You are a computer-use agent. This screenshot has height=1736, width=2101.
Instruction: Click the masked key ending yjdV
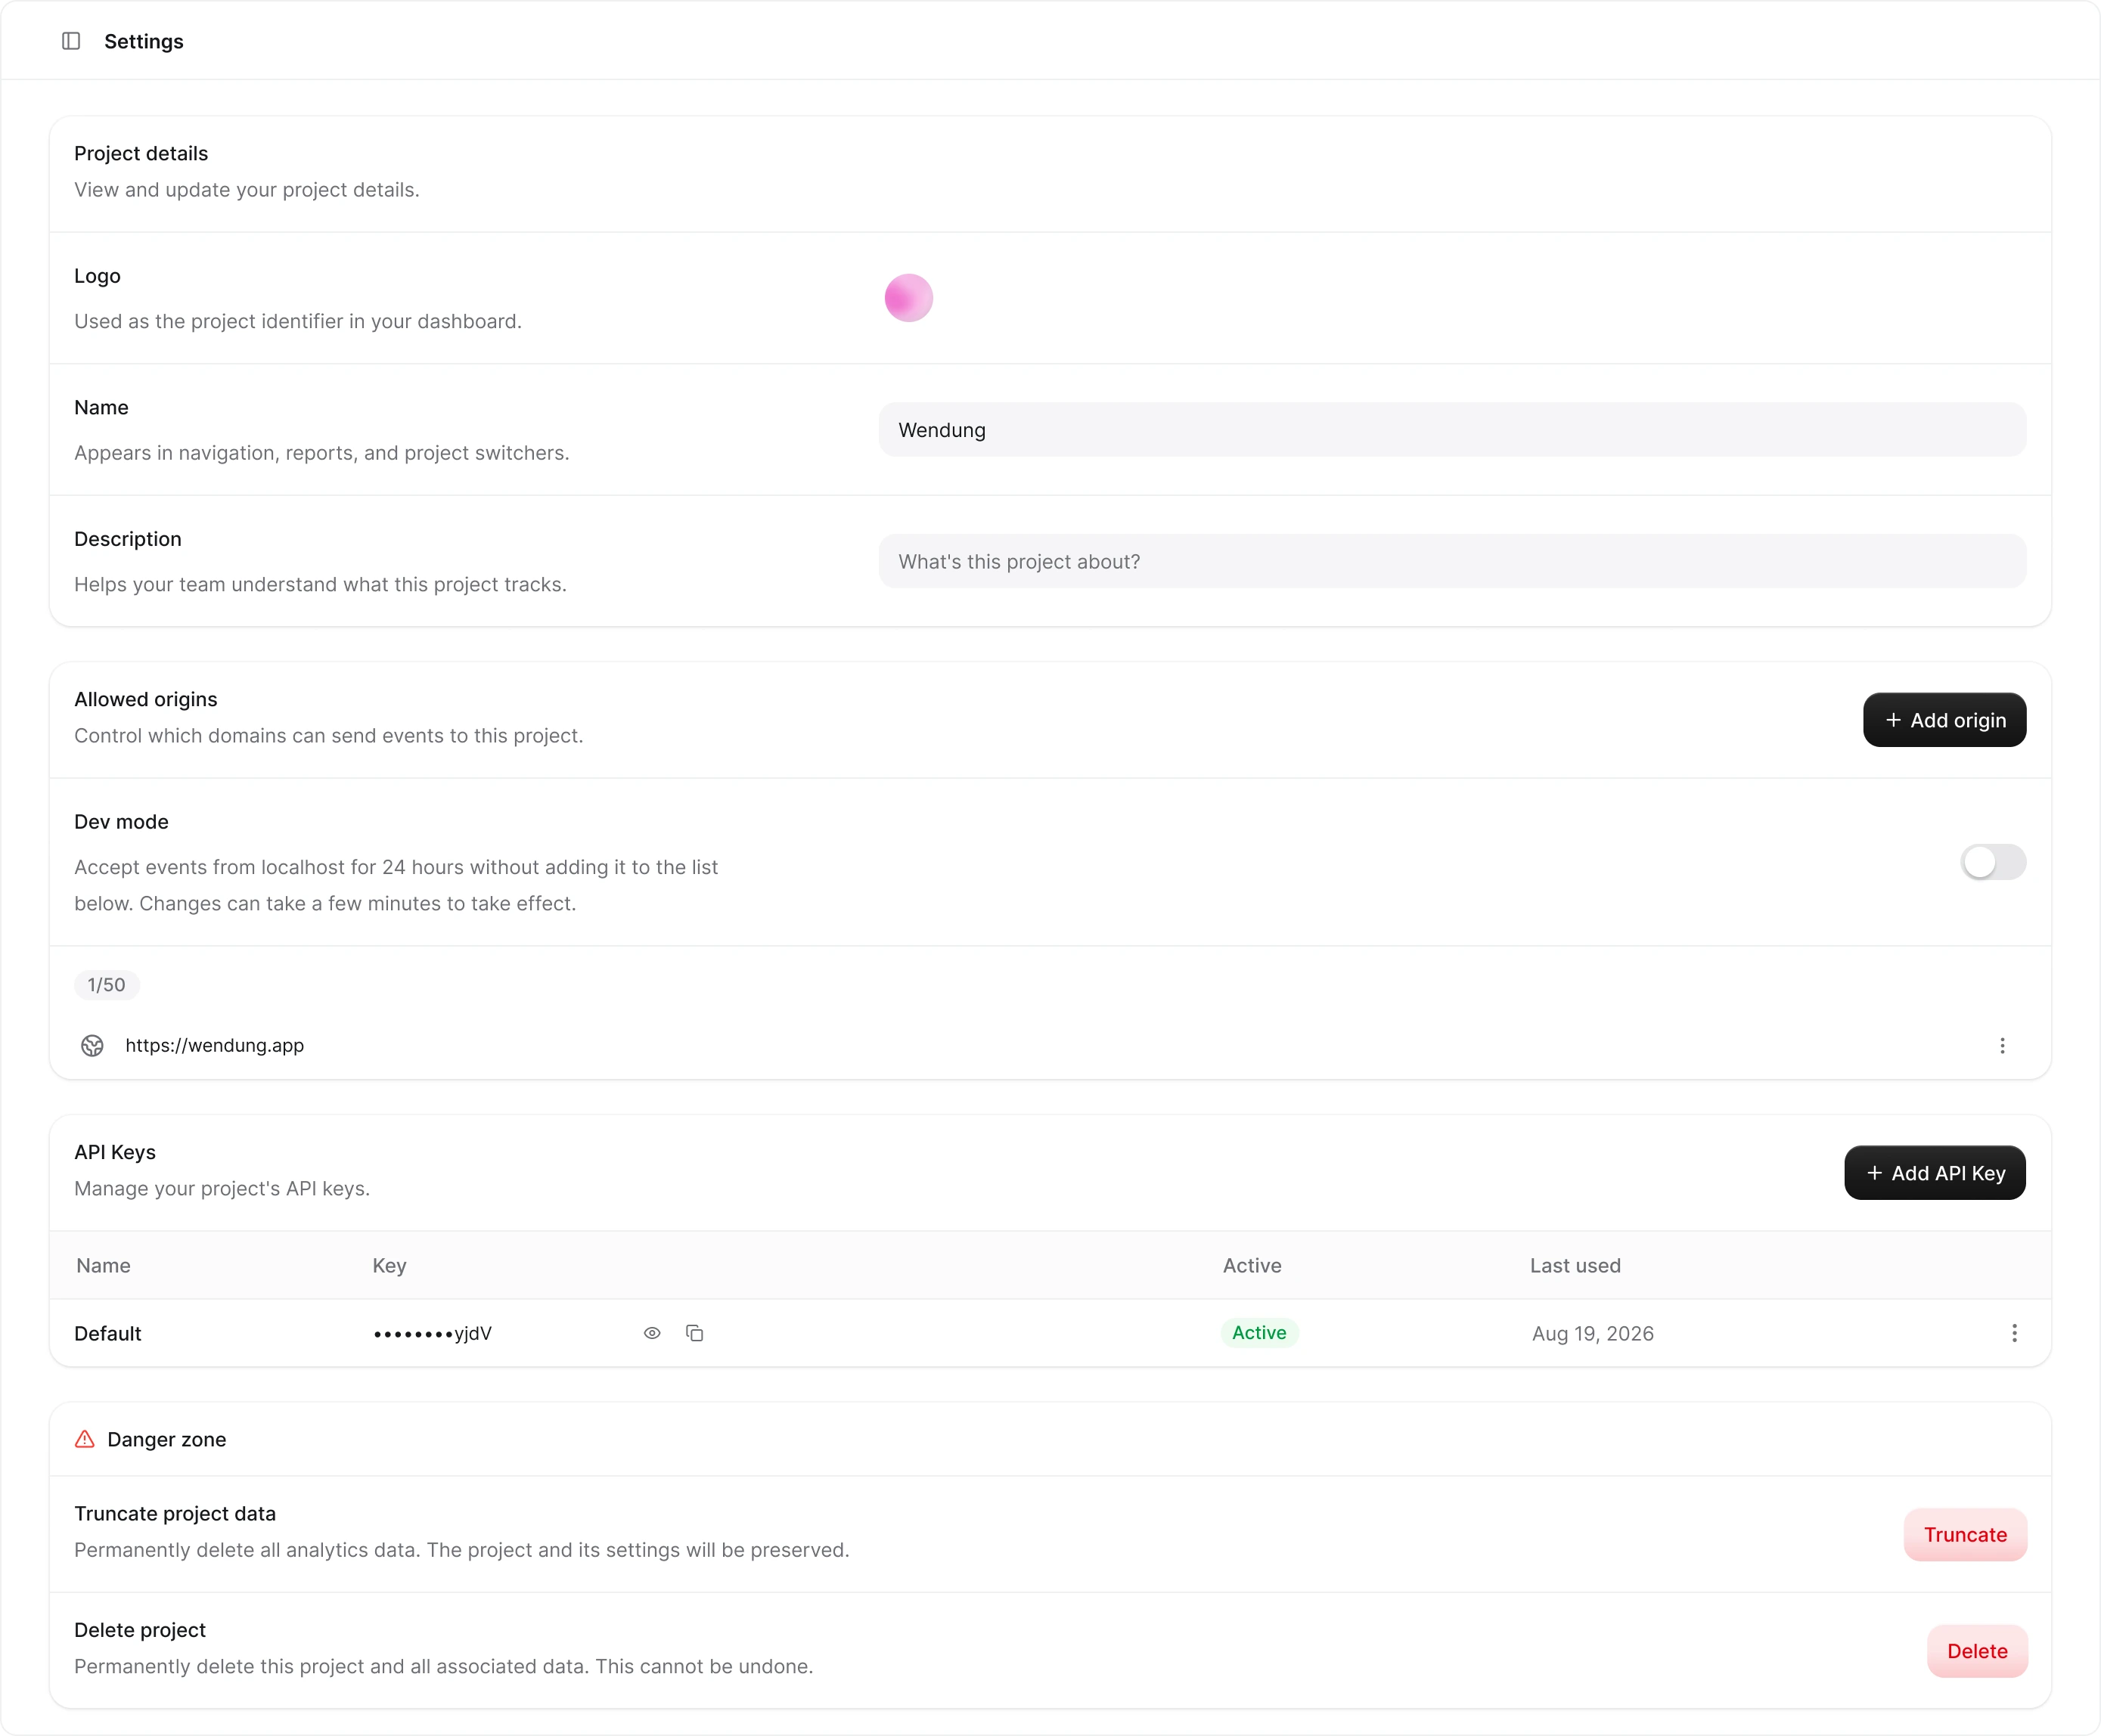pyautogui.click(x=432, y=1333)
